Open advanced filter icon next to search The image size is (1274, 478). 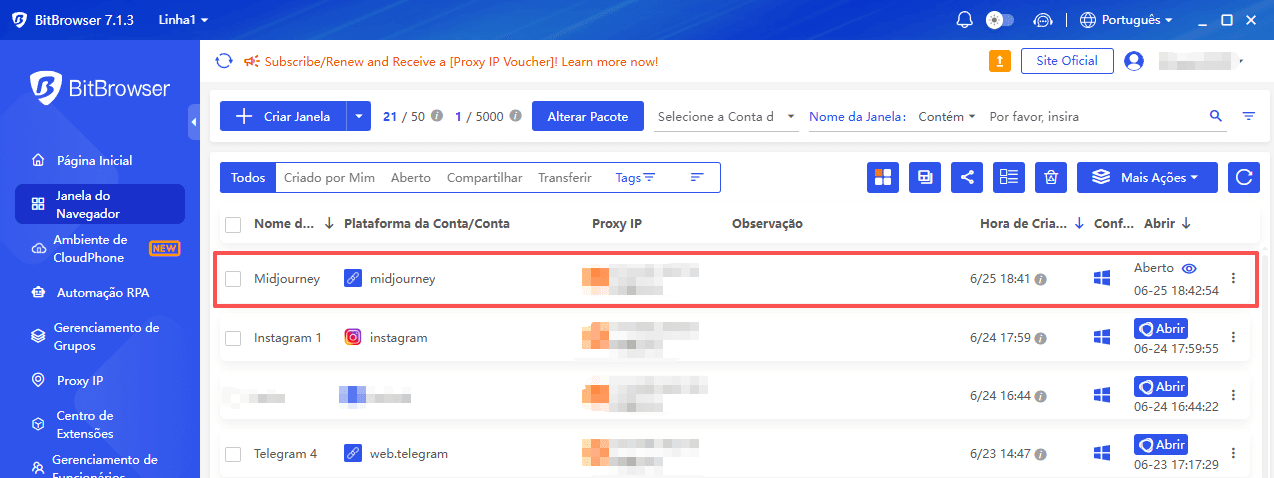coord(1249,116)
